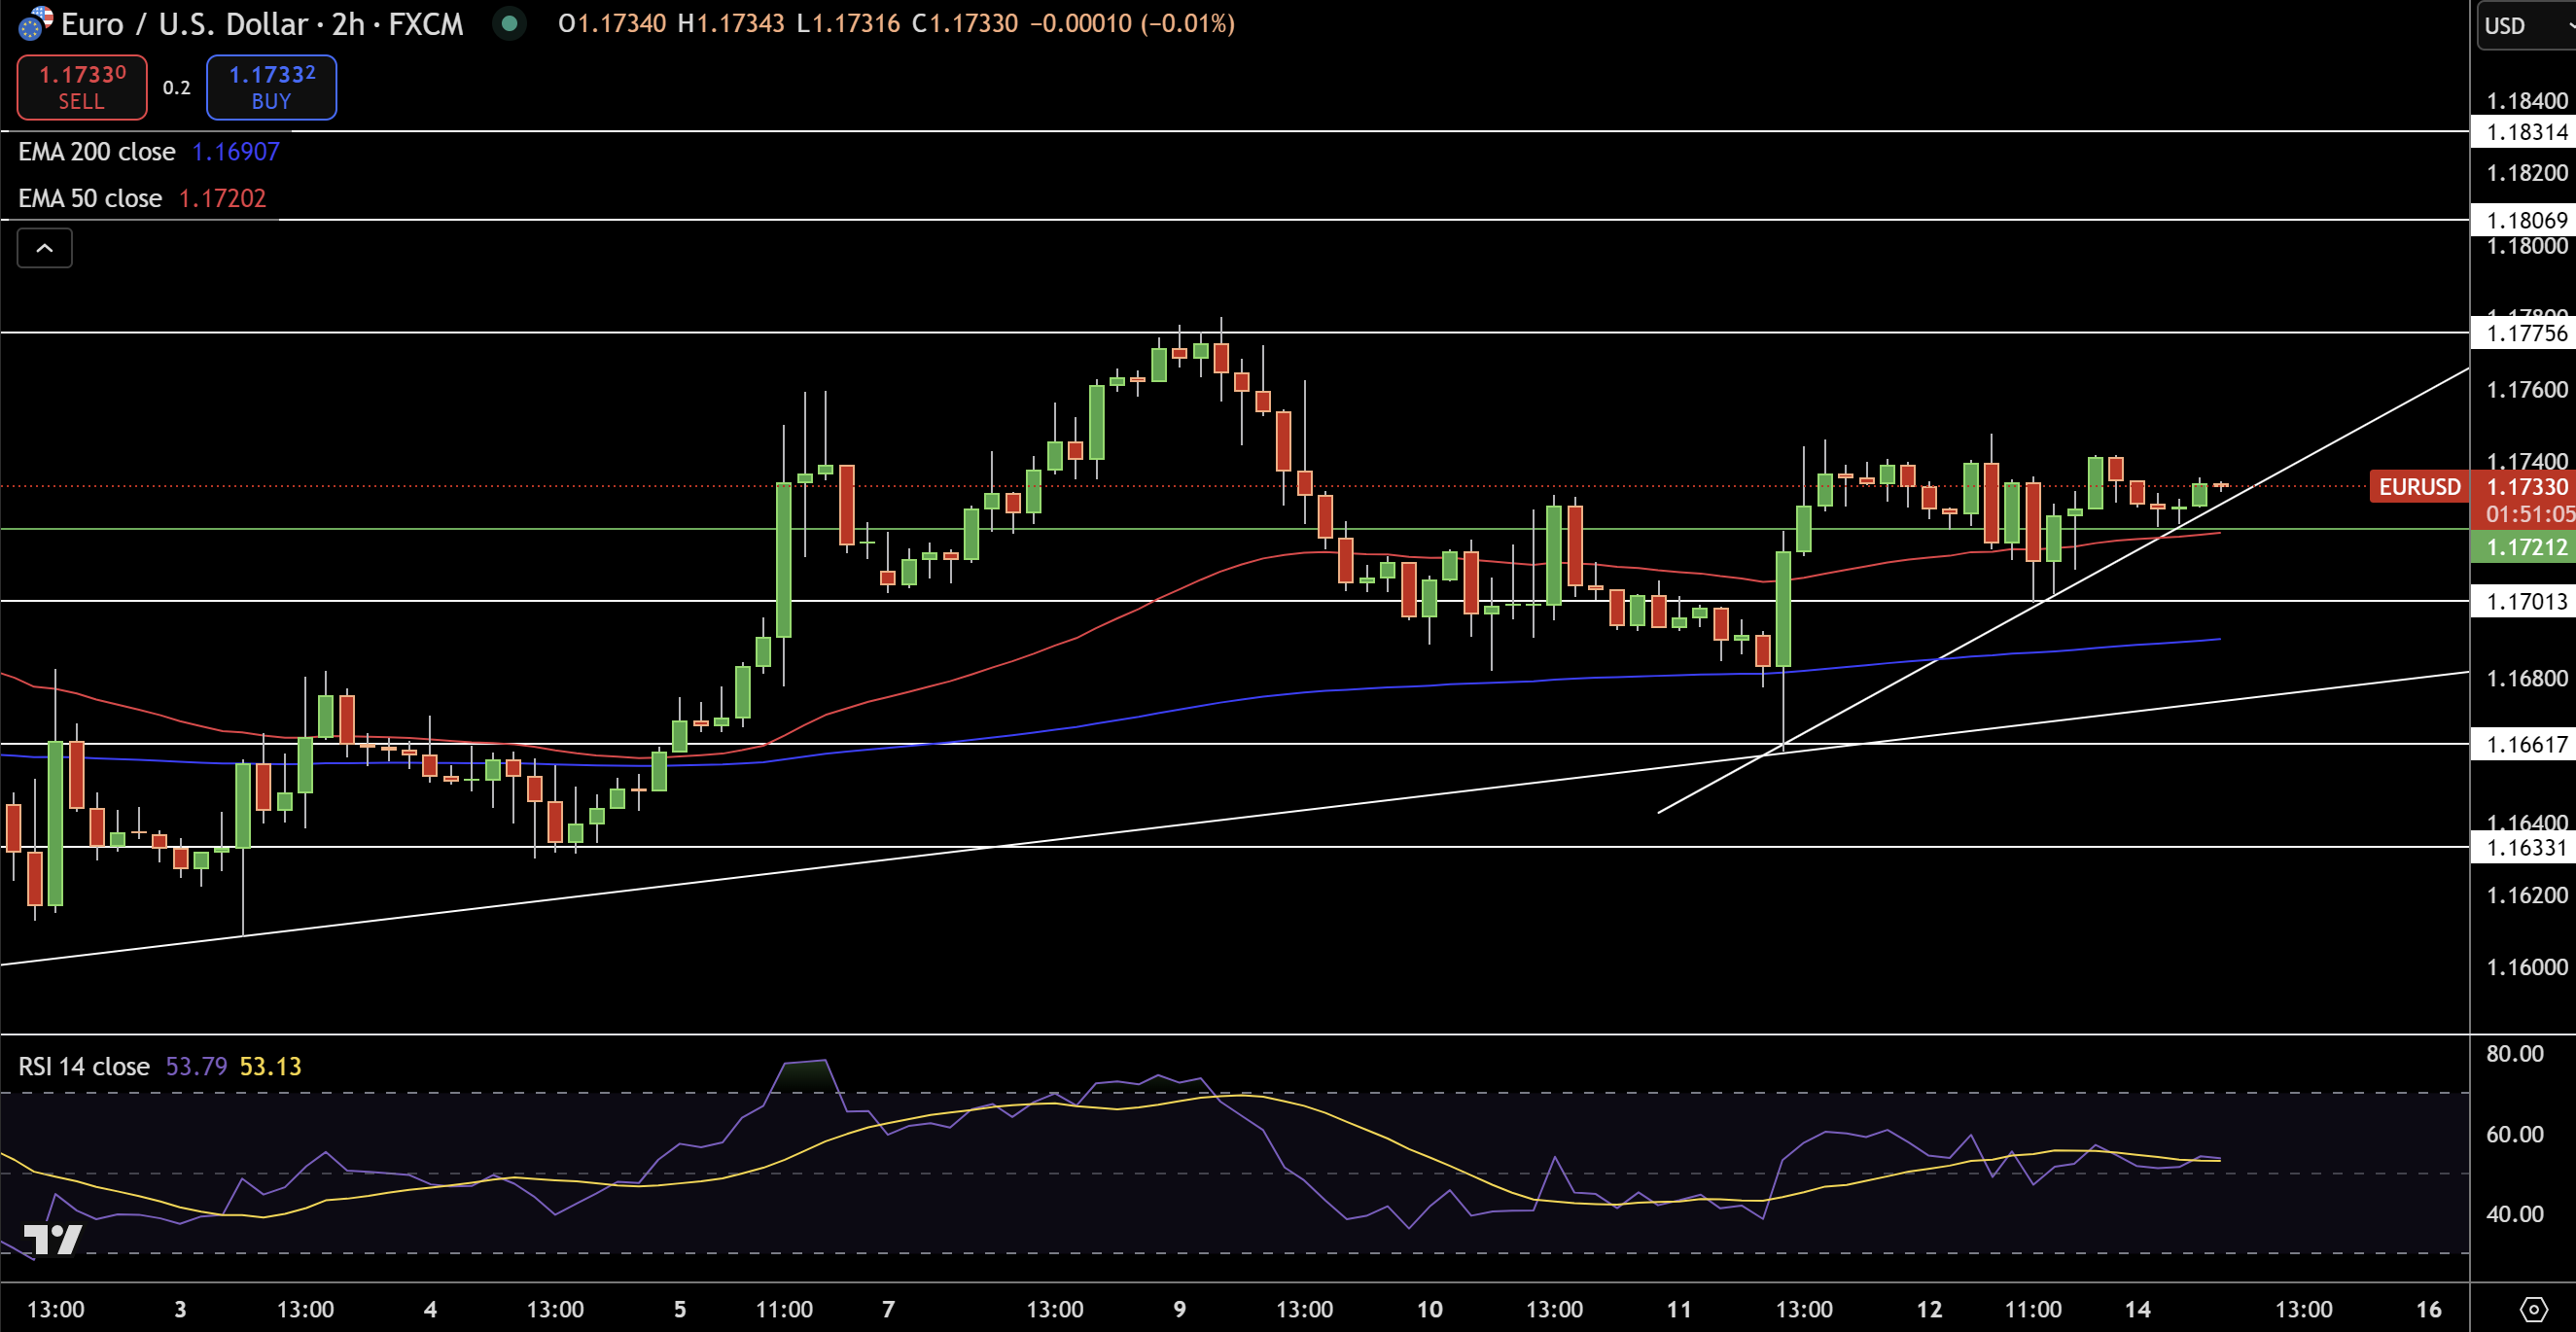Click the 1.16617 horizontal line label
This screenshot has width=2576, height=1332.
(2526, 744)
